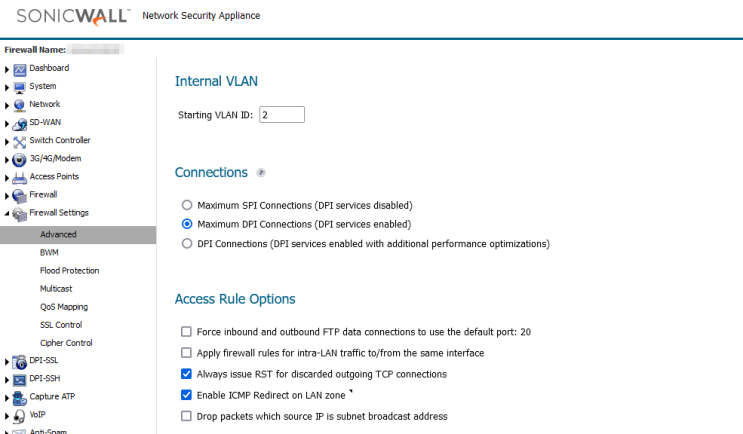Click the Dashboard icon in sidebar
Image resolution: width=743 pixels, height=434 pixels.
pyautogui.click(x=20, y=69)
